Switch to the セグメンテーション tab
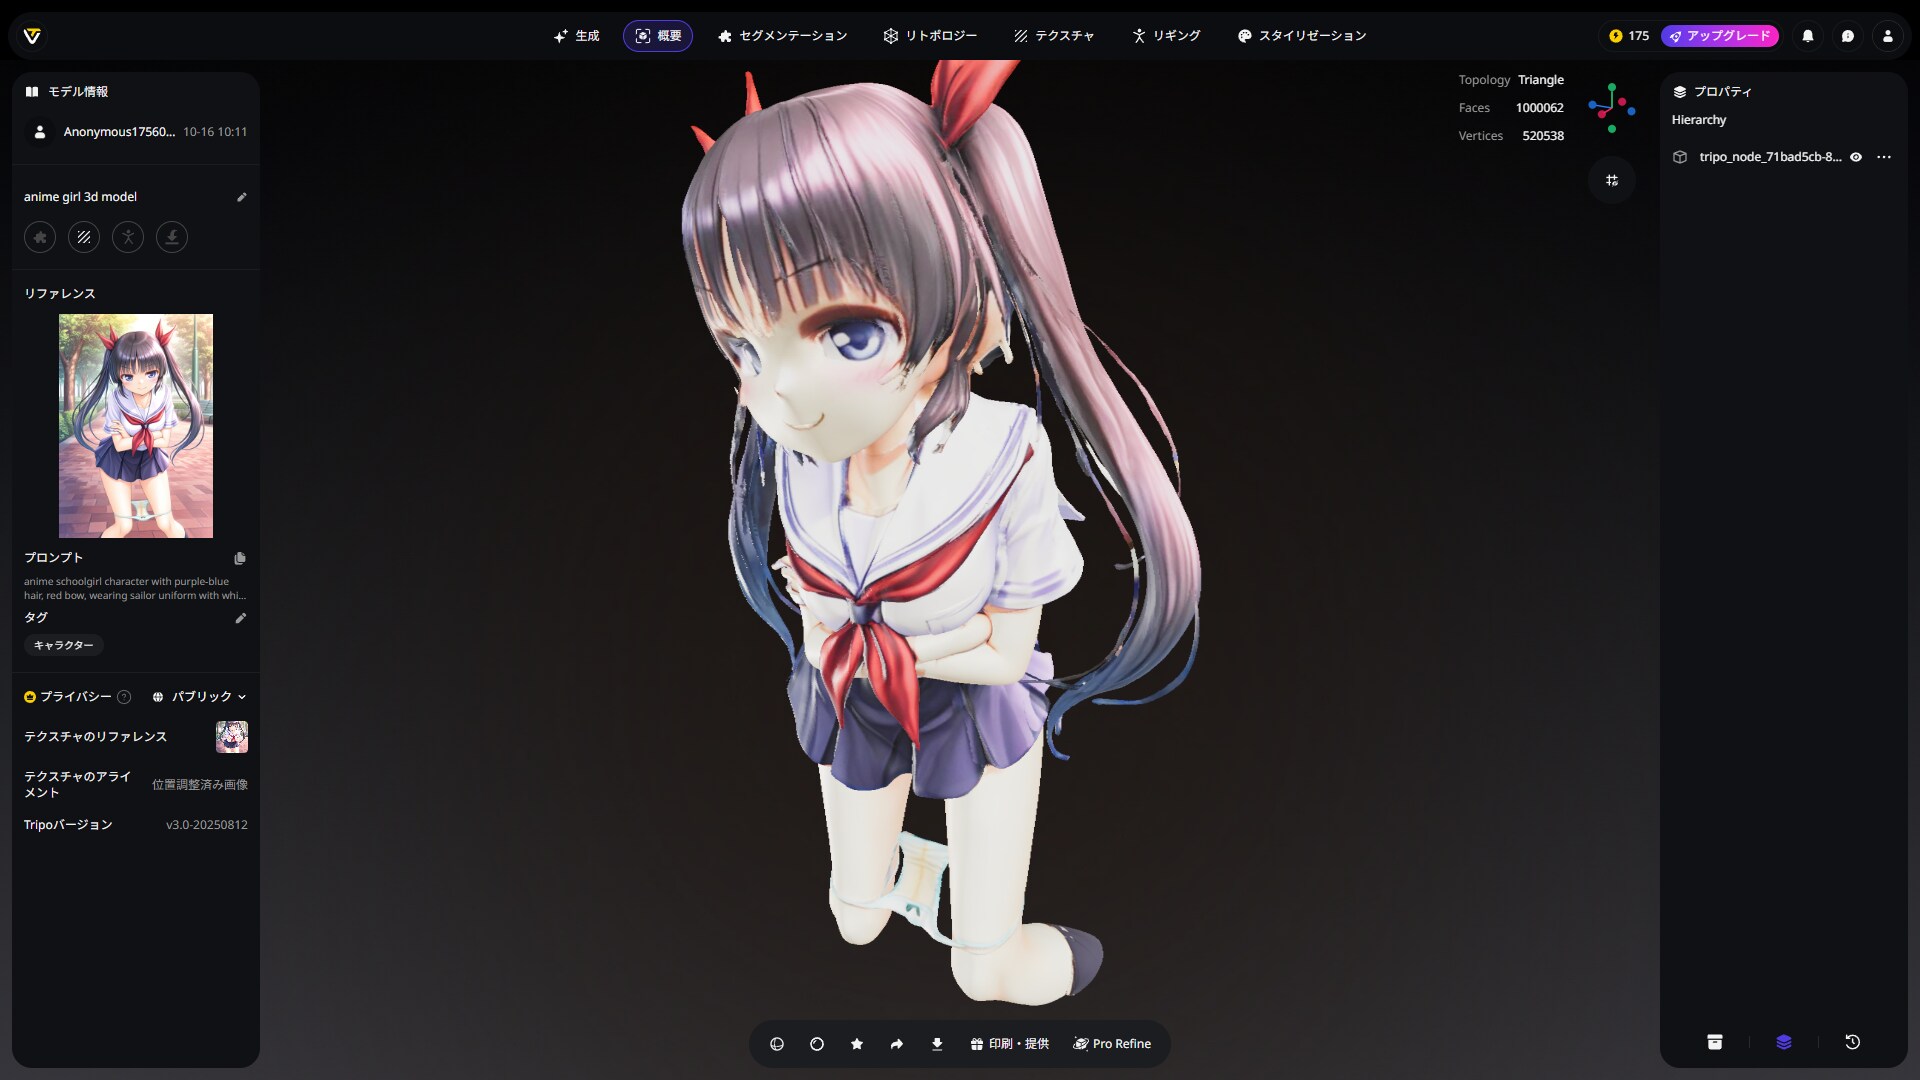 [x=782, y=36]
